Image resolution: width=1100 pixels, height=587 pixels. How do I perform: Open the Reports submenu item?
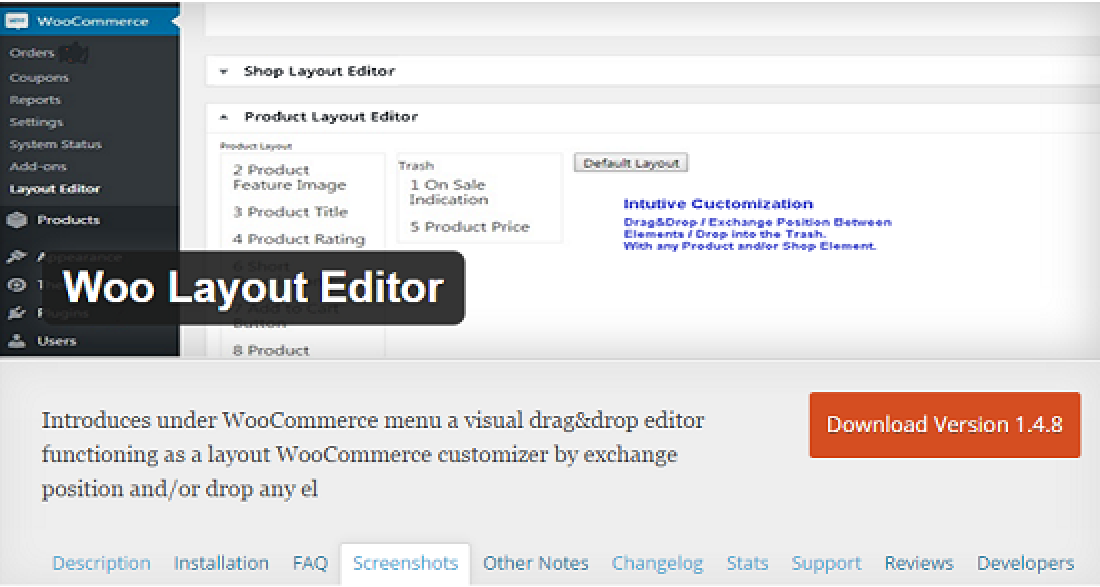click(35, 100)
